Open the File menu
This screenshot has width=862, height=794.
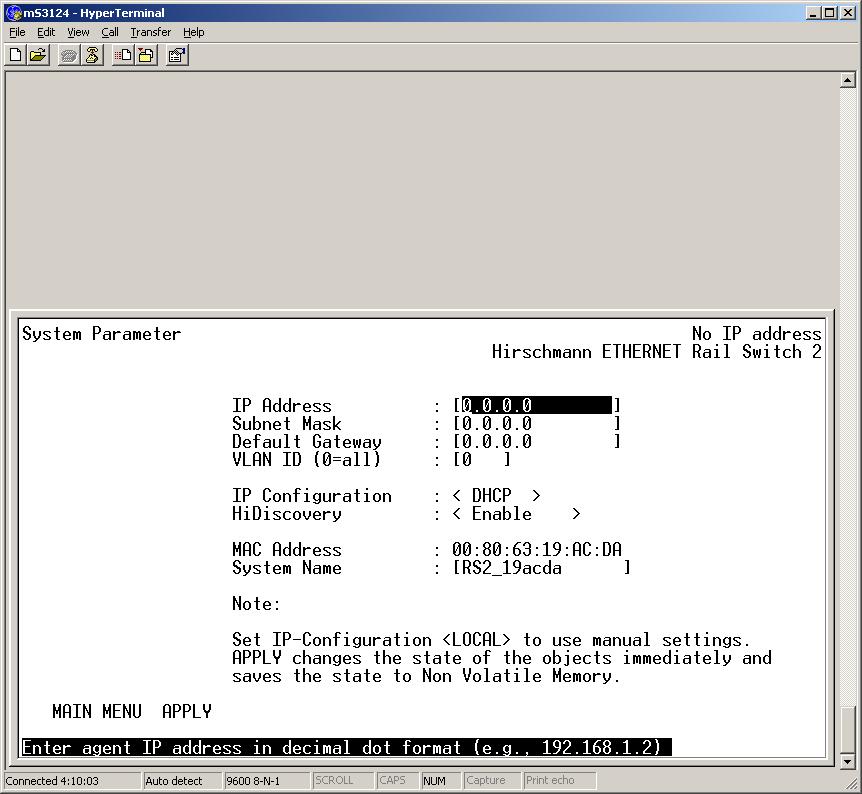(17, 32)
